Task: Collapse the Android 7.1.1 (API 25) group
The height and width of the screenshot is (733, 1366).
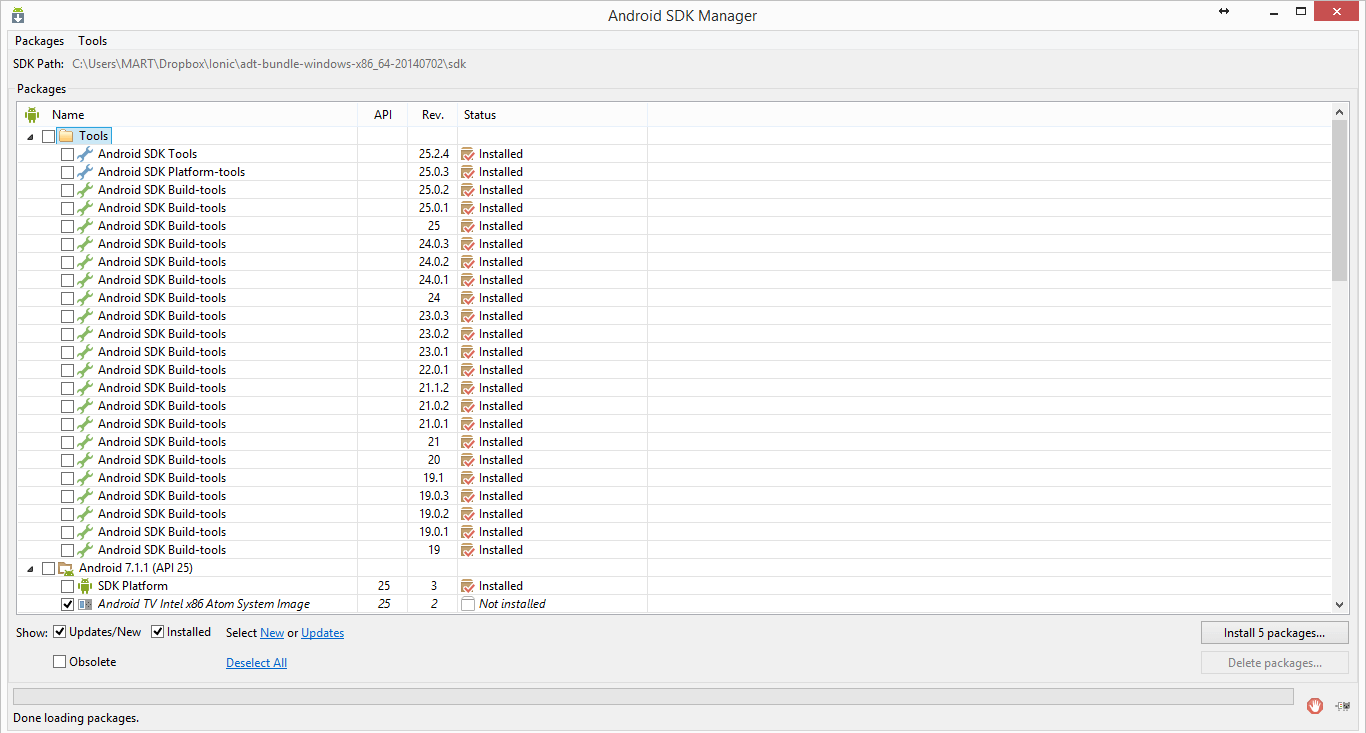Action: point(30,568)
